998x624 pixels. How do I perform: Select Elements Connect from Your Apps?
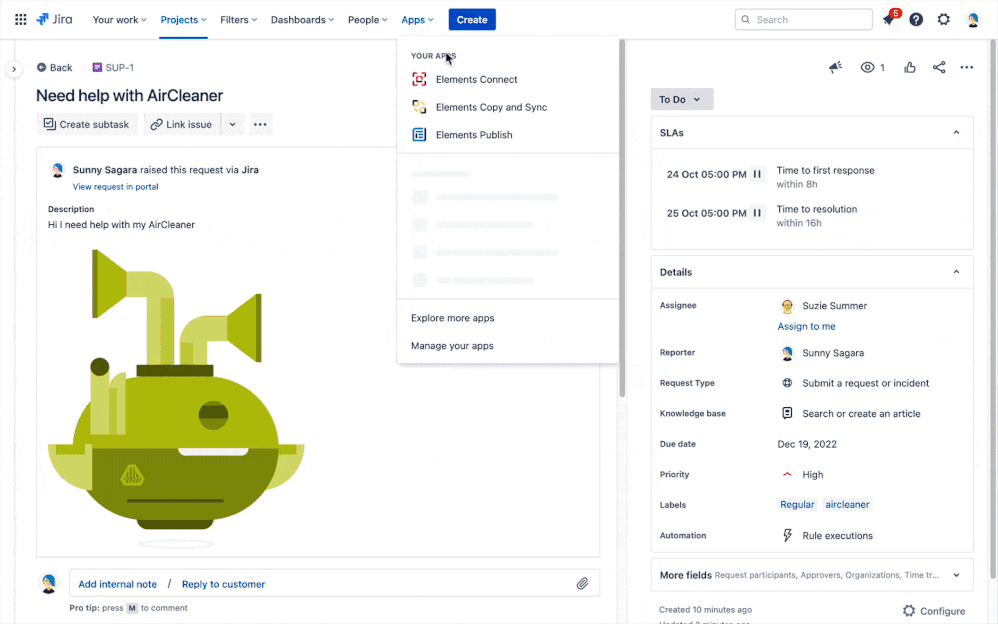tap(508, 79)
